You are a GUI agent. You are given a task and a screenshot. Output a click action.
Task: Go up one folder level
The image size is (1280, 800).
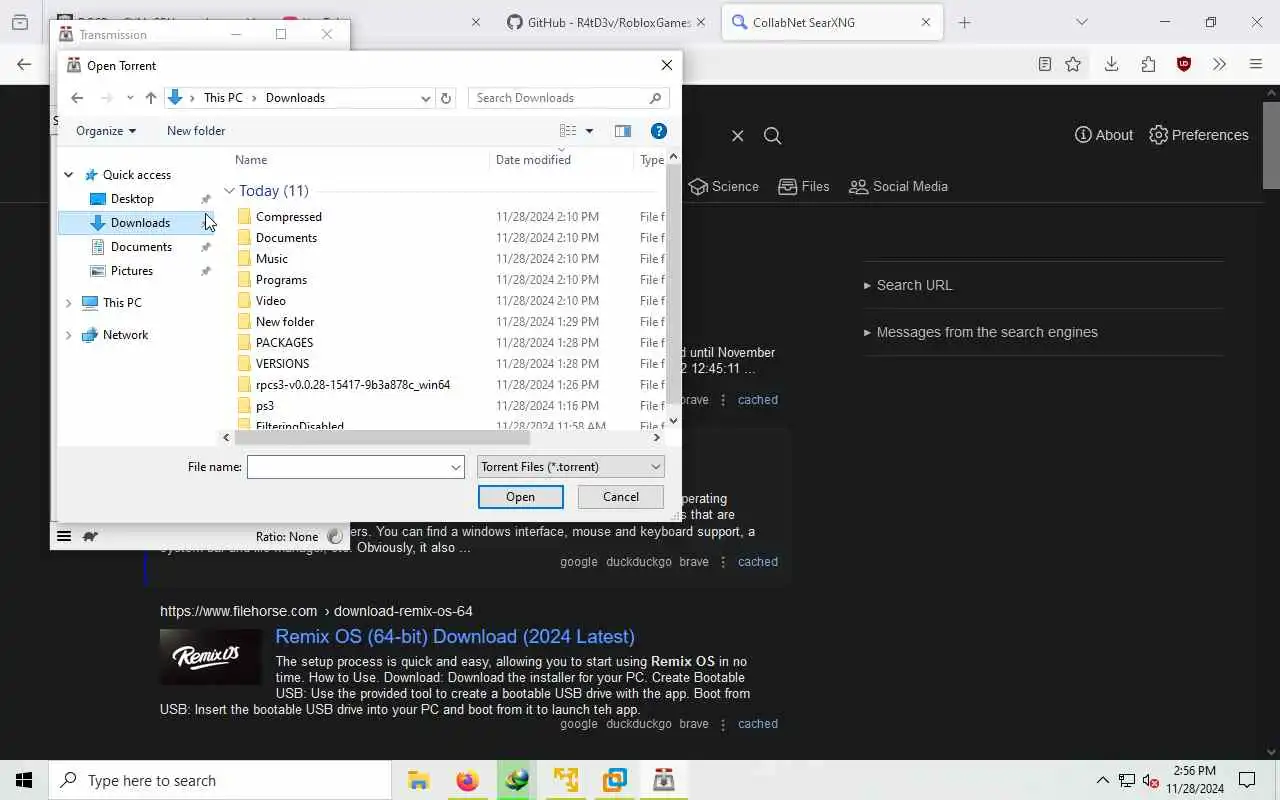tap(151, 98)
